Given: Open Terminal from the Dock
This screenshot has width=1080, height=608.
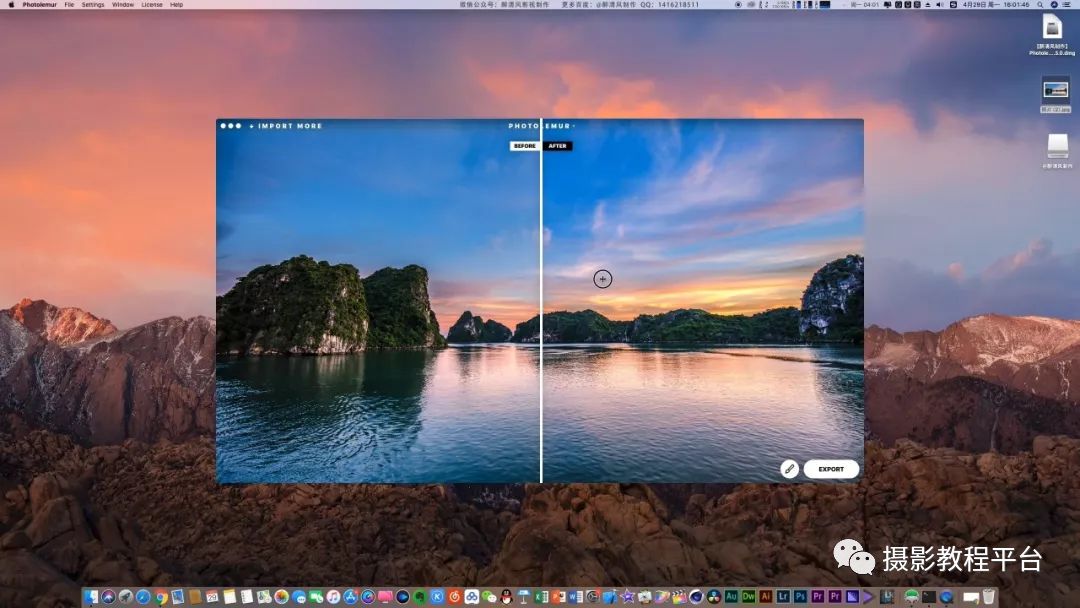Looking at the screenshot, I should coord(928,597).
